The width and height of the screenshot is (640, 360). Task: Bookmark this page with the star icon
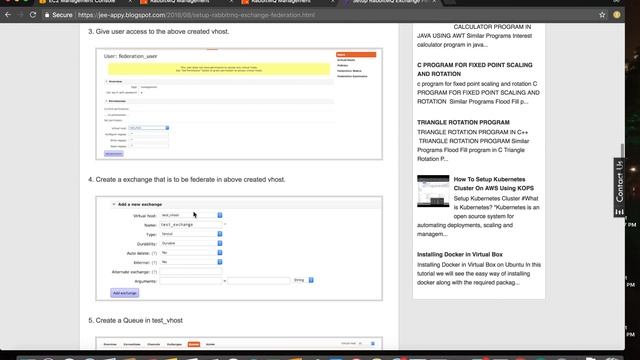click(x=602, y=15)
